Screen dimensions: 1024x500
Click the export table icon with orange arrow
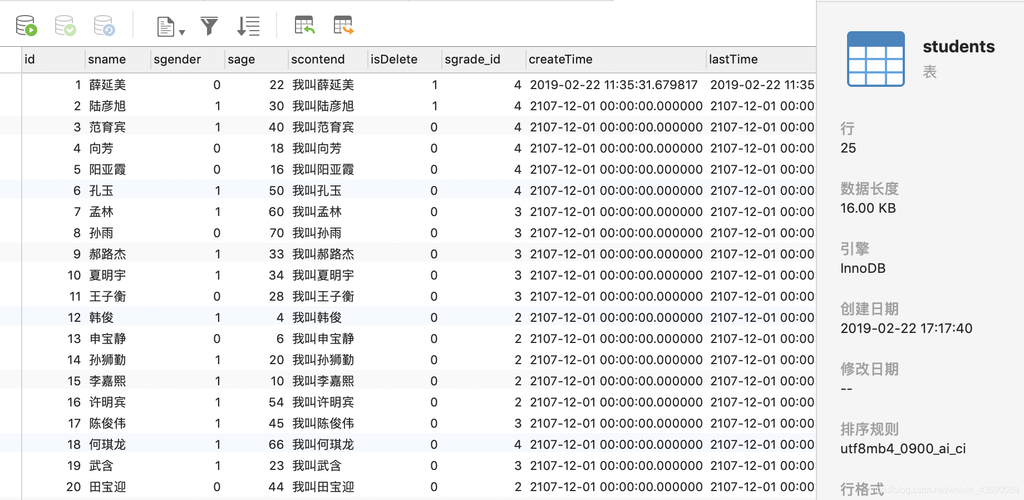tap(344, 25)
